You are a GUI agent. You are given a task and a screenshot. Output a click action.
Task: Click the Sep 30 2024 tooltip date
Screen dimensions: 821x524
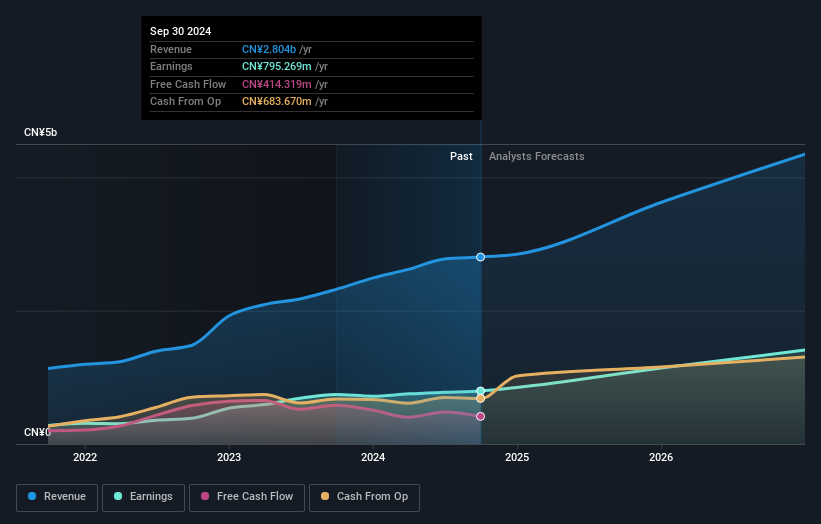click(181, 31)
